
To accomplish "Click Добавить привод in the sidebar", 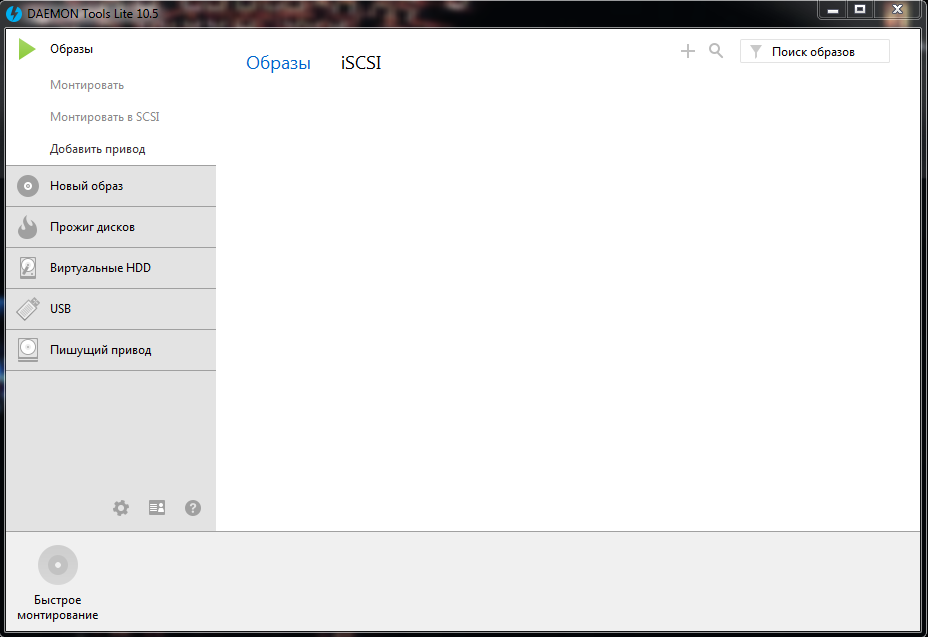I will pyautogui.click(x=98, y=149).
